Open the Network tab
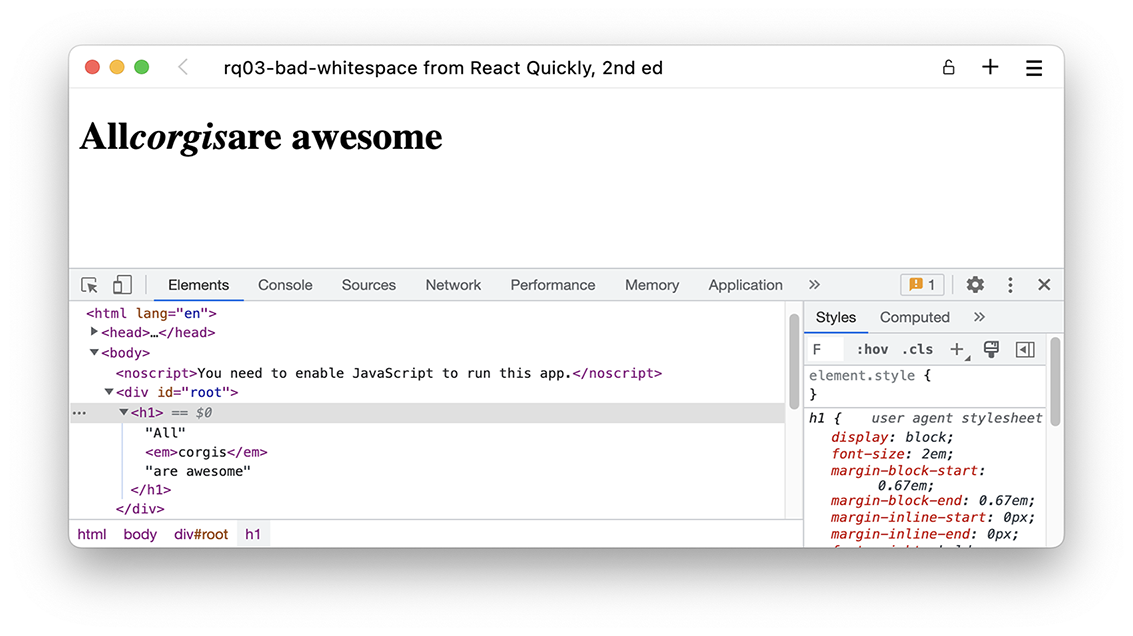Viewport: 1133px width, 636px height. point(453,285)
